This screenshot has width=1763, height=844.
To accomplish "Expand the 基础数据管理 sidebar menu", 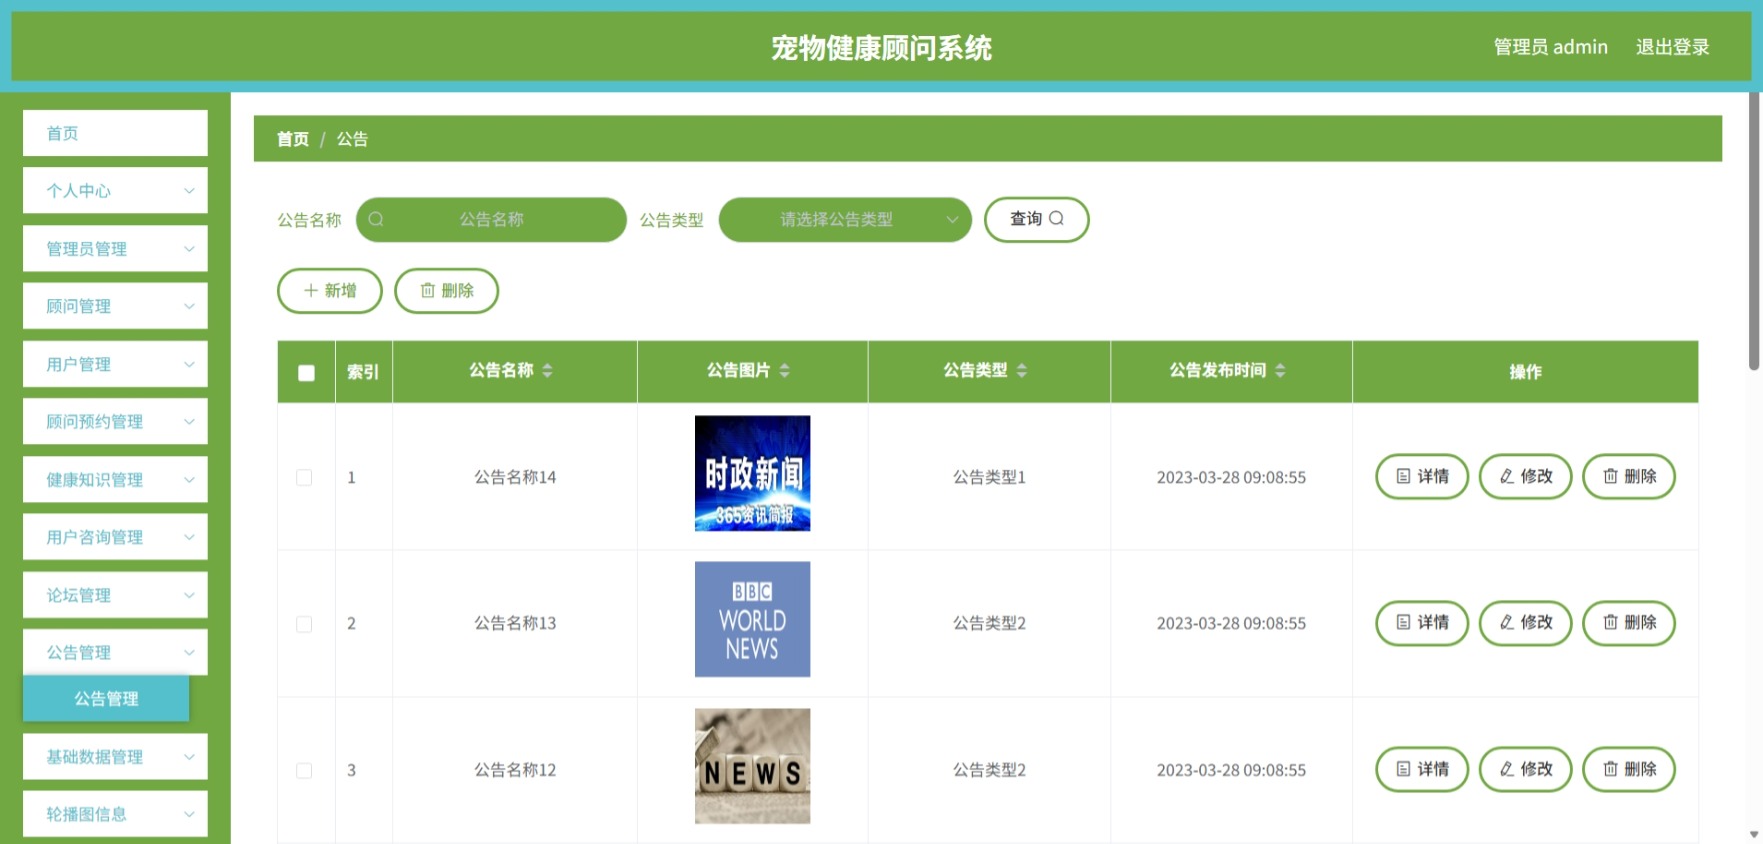I will [x=115, y=757].
